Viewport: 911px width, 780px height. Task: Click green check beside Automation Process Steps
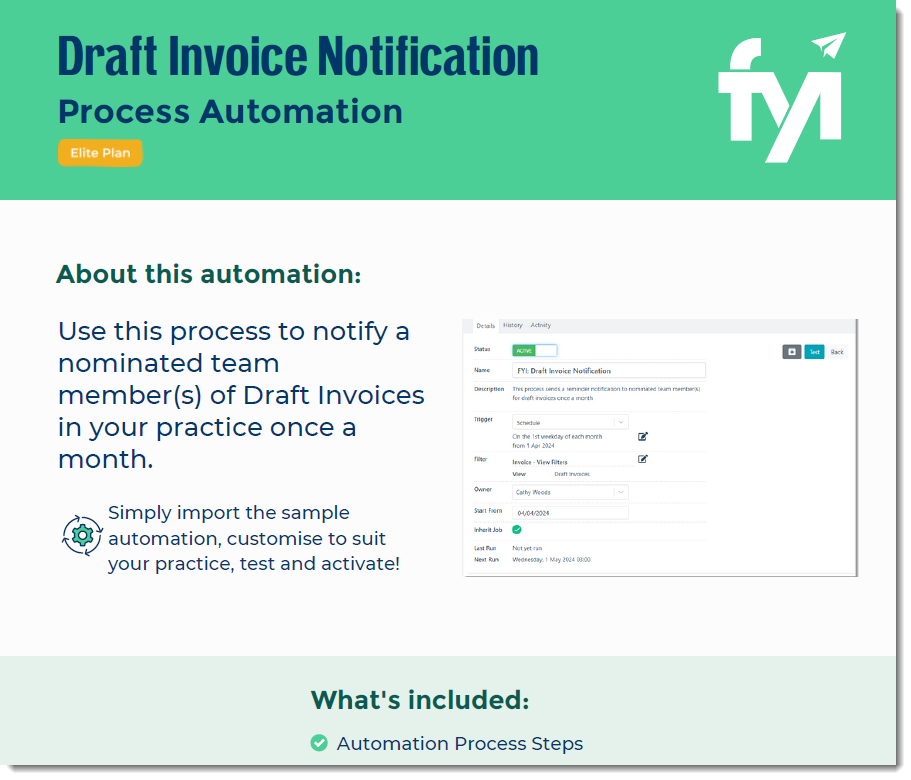click(319, 743)
